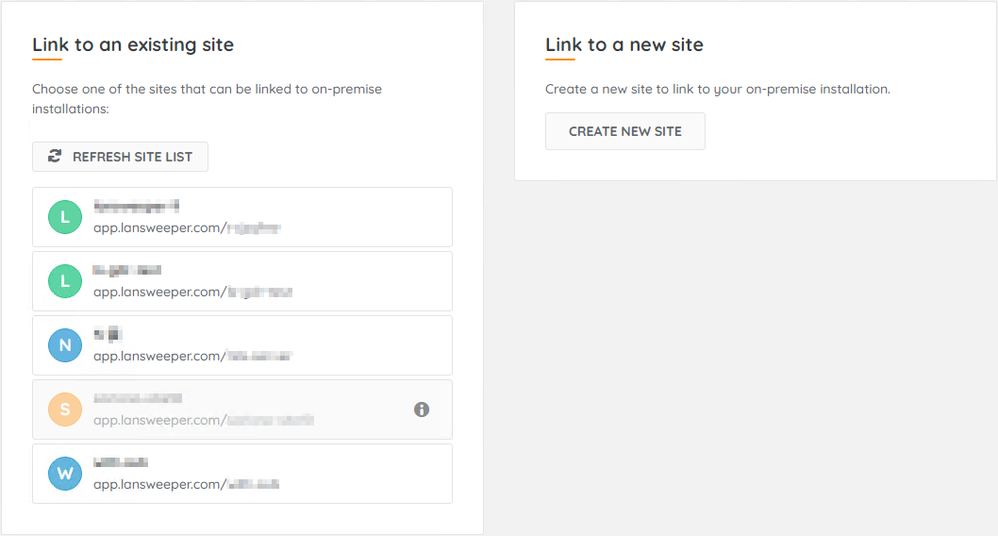Click the first green L avatar

click(65, 217)
